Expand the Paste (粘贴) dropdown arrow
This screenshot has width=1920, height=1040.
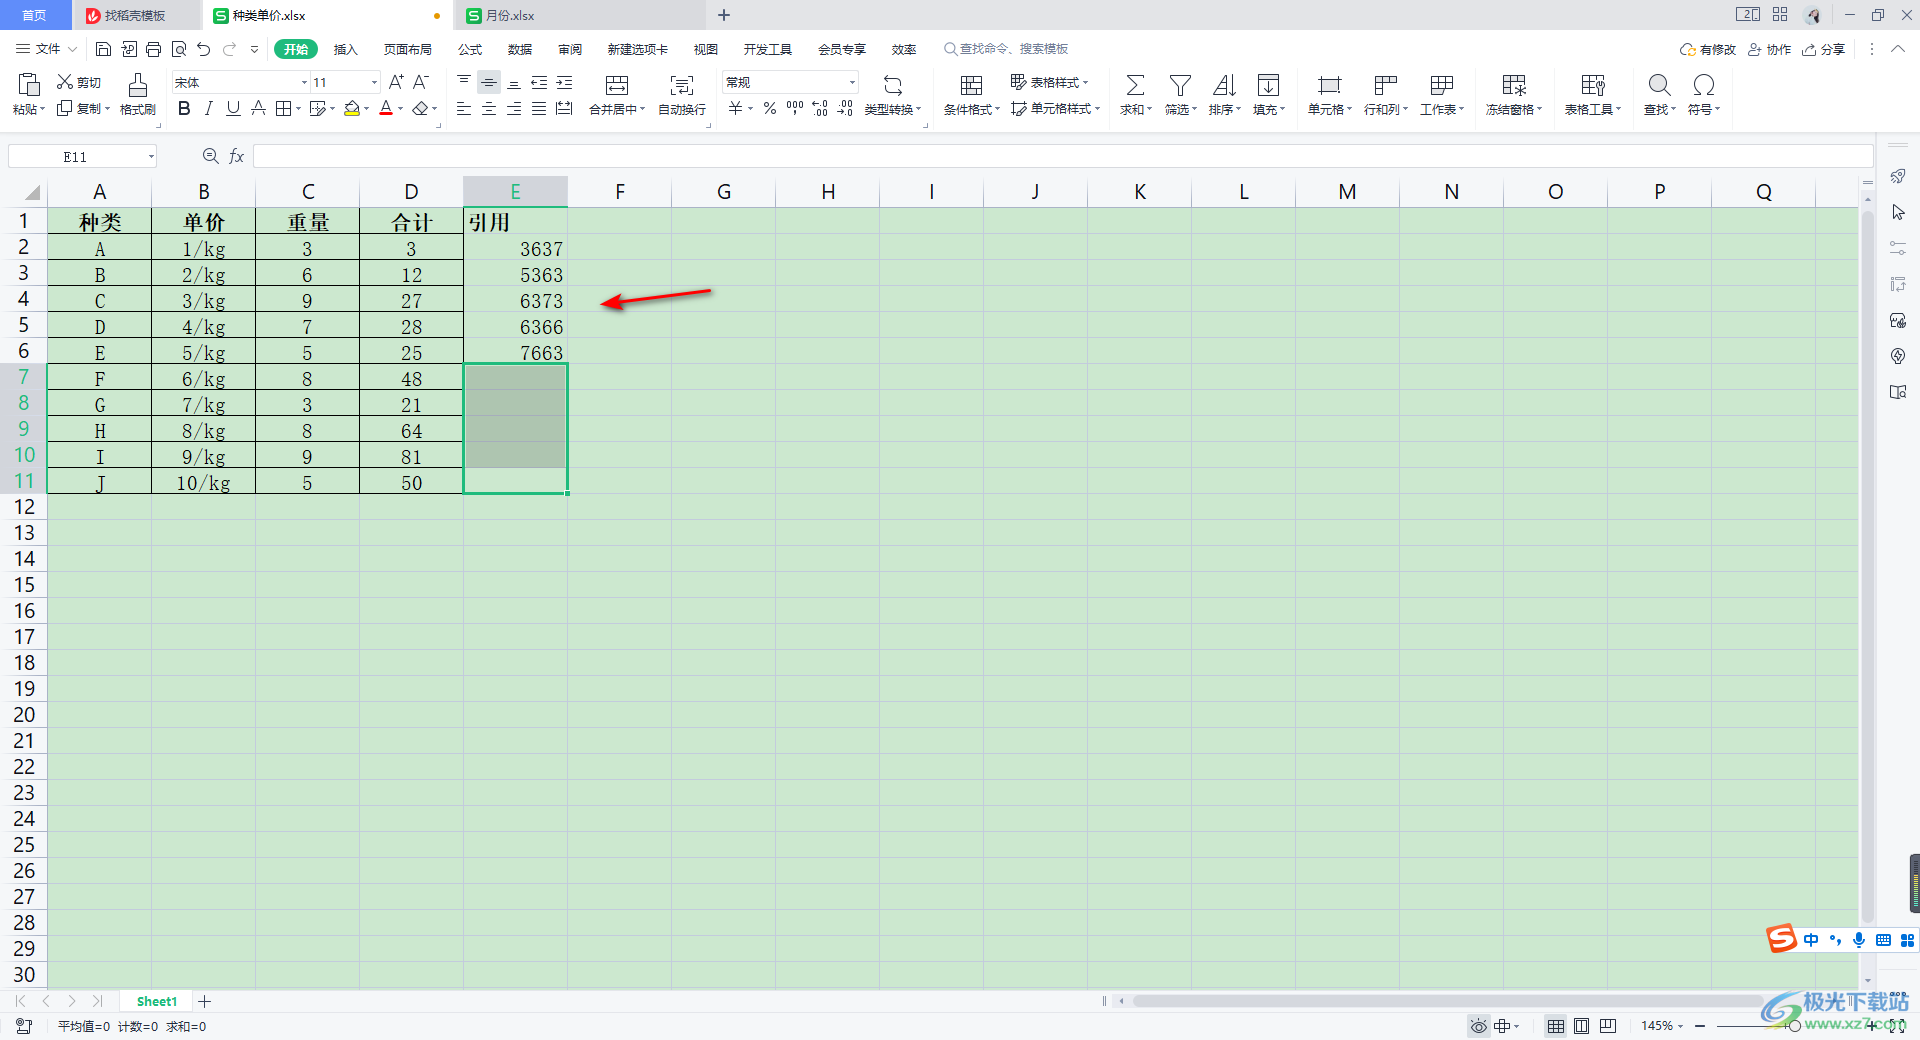pos(42,110)
